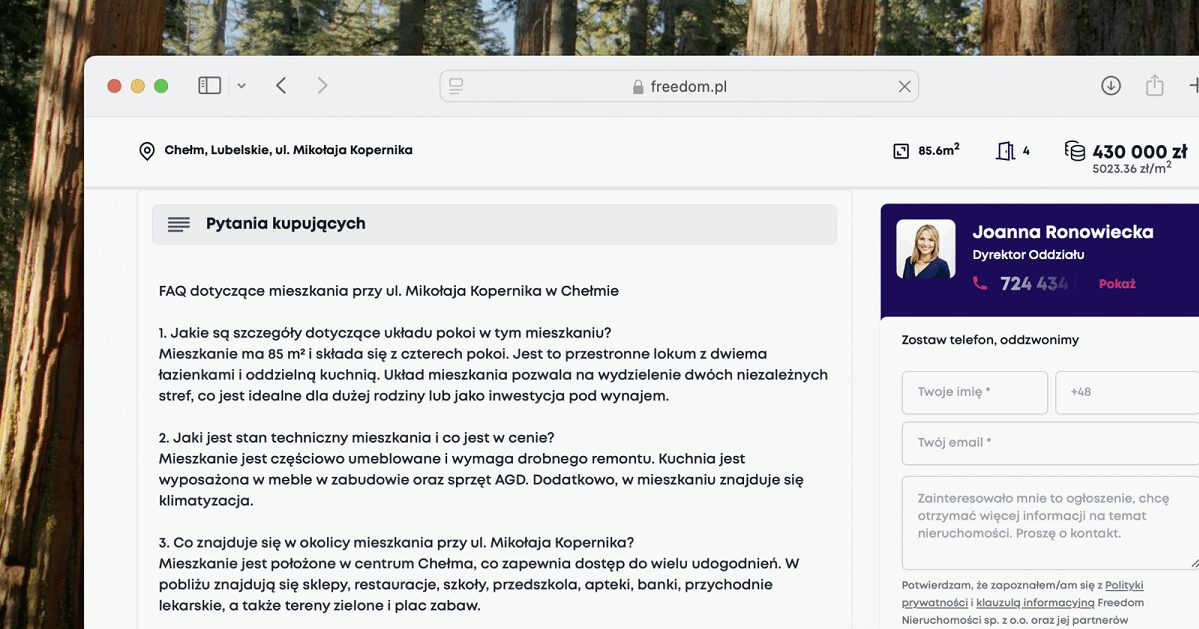Click the Share icon in toolbar
The image size is (1199, 629).
click(x=1154, y=86)
